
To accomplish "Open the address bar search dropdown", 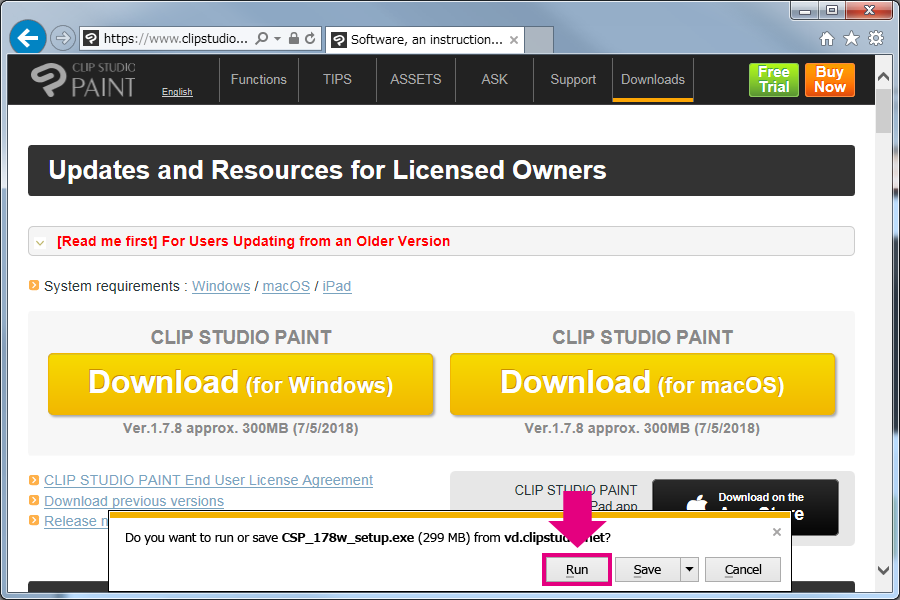I will [276, 39].
